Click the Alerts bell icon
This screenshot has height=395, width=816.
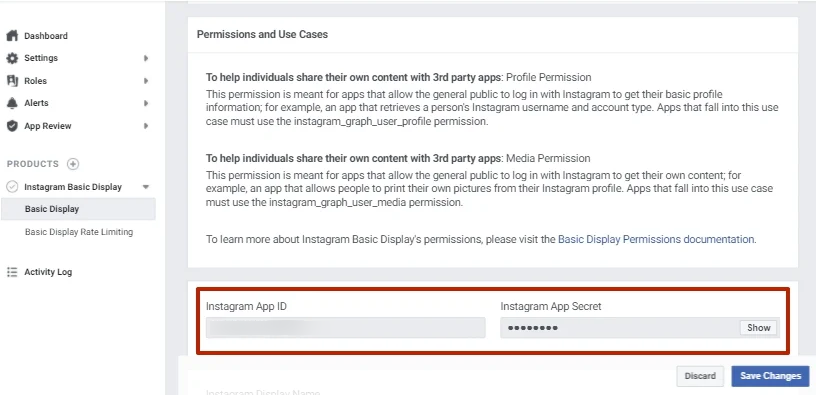coord(12,103)
